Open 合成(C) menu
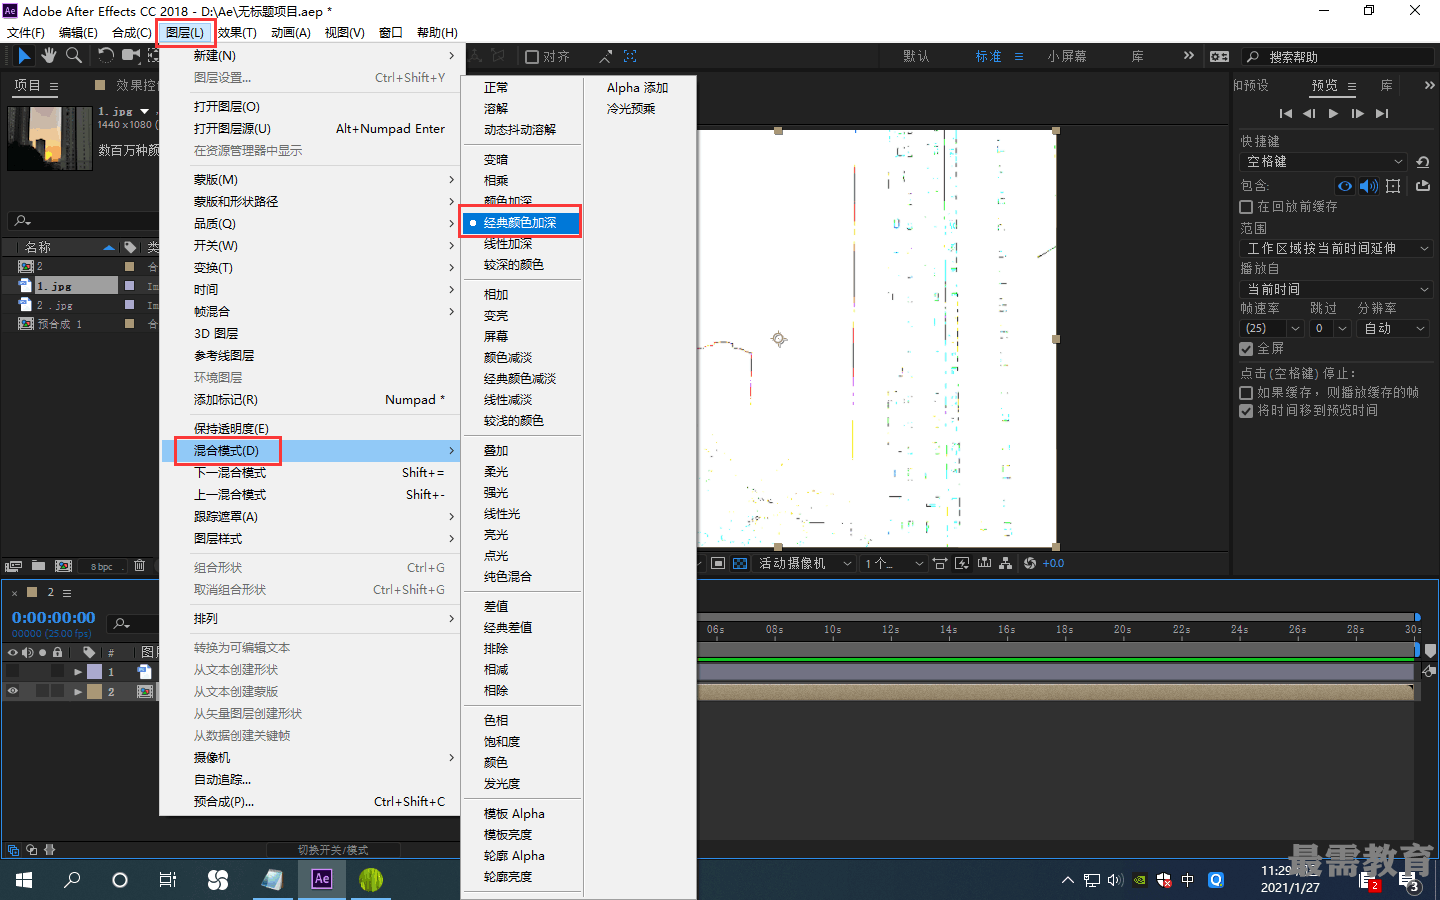This screenshot has height=900, width=1440. pyautogui.click(x=131, y=32)
